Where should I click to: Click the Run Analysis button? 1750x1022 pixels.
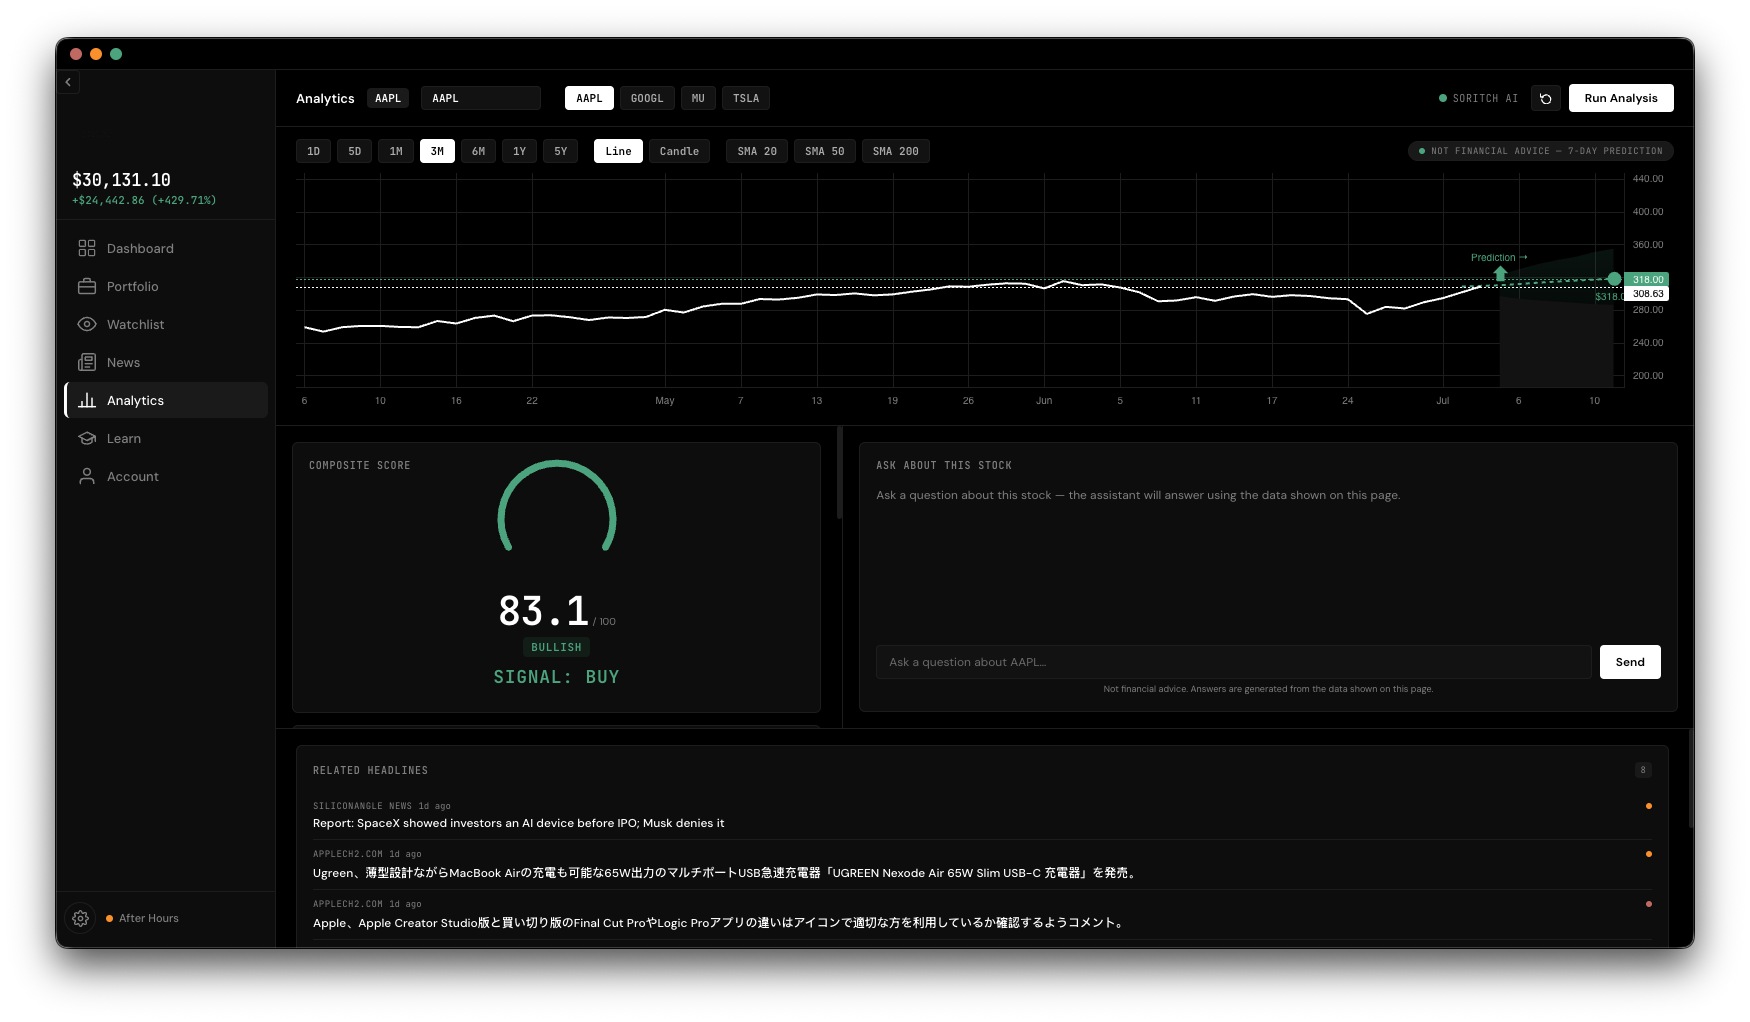(x=1621, y=98)
